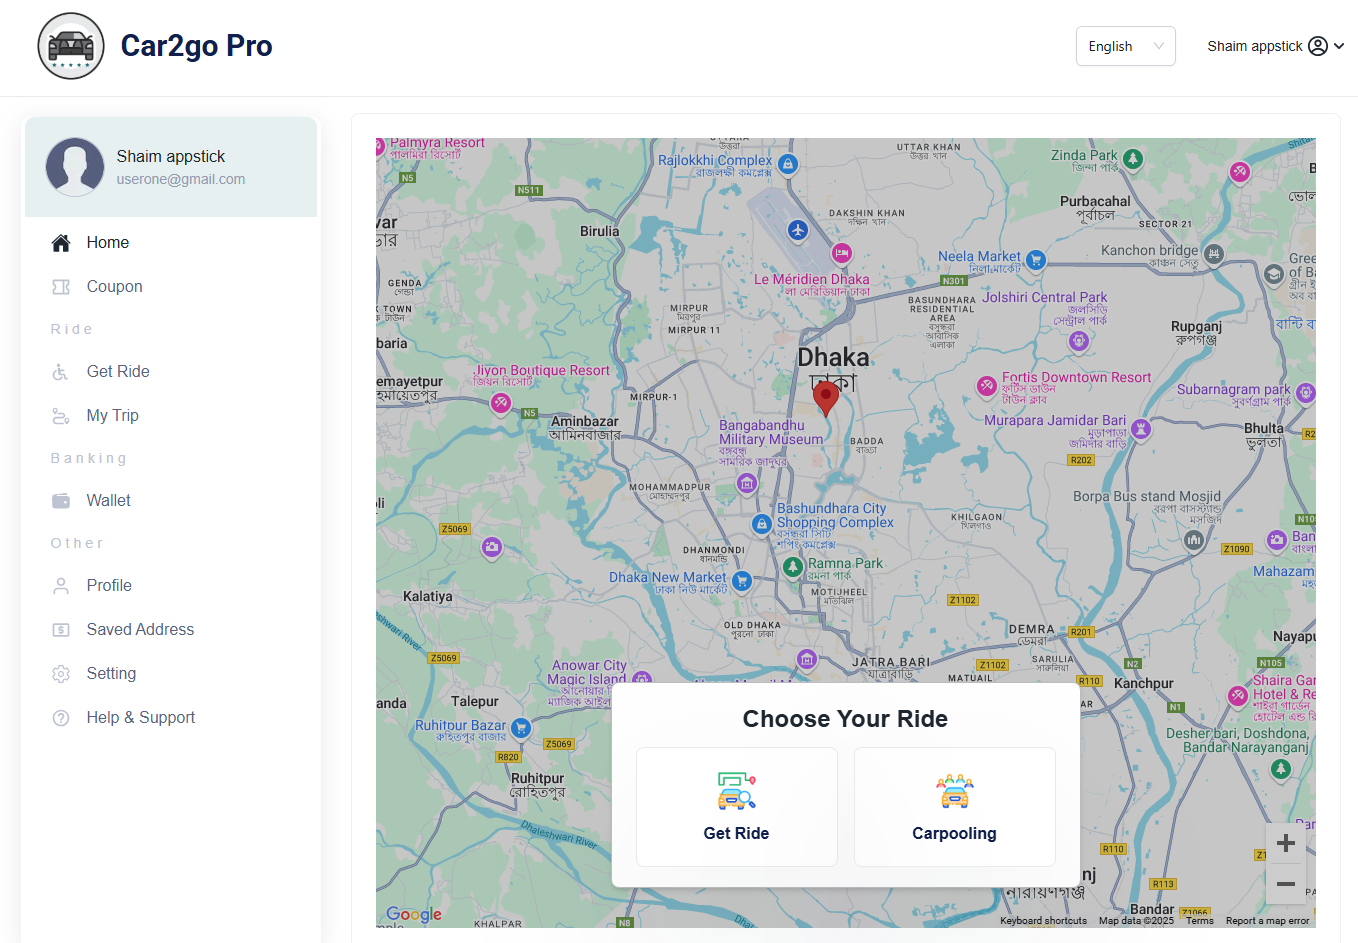Click the Bashundhara City Shopping Complex marker
Image resolution: width=1358 pixels, height=943 pixels.
pyautogui.click(x=762, y=524)
